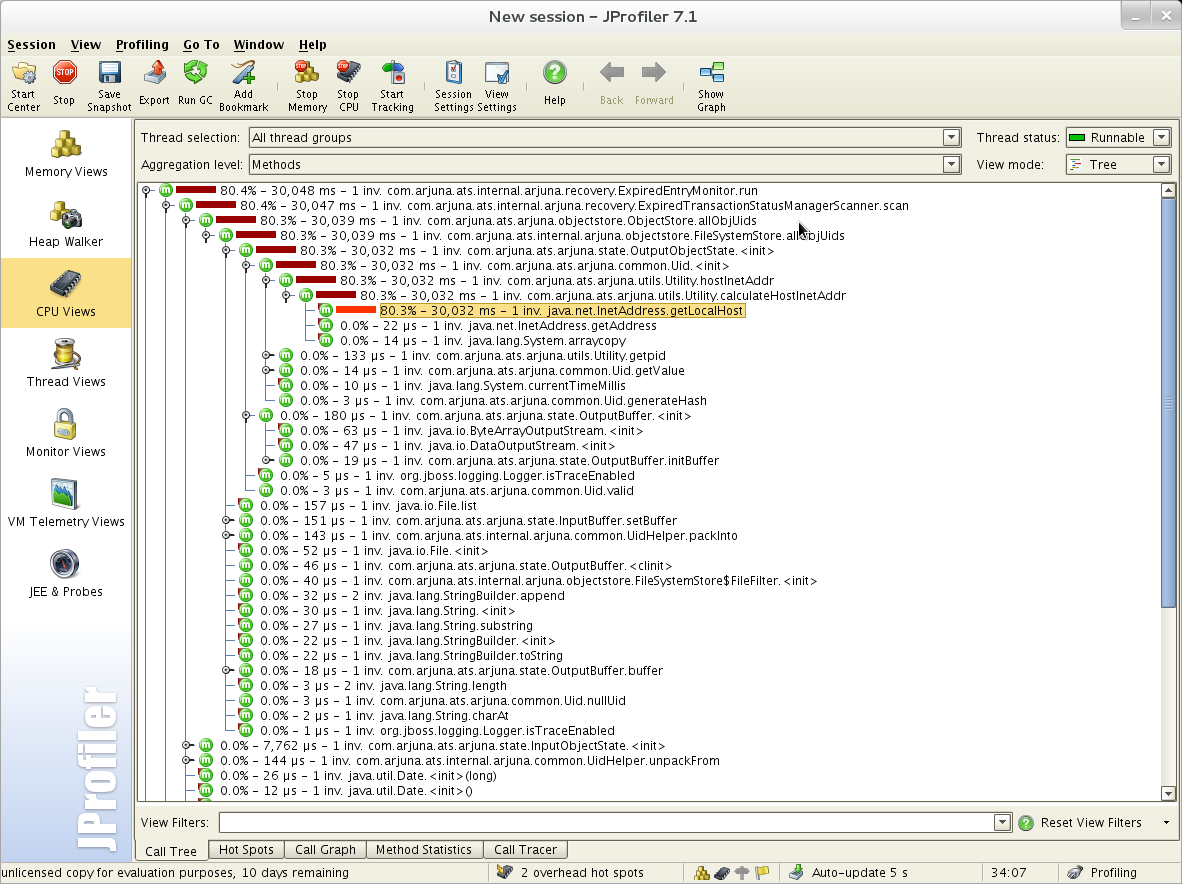
Task: Select the UidHelper.unpackFrom row
Action: tap(470, 760)
